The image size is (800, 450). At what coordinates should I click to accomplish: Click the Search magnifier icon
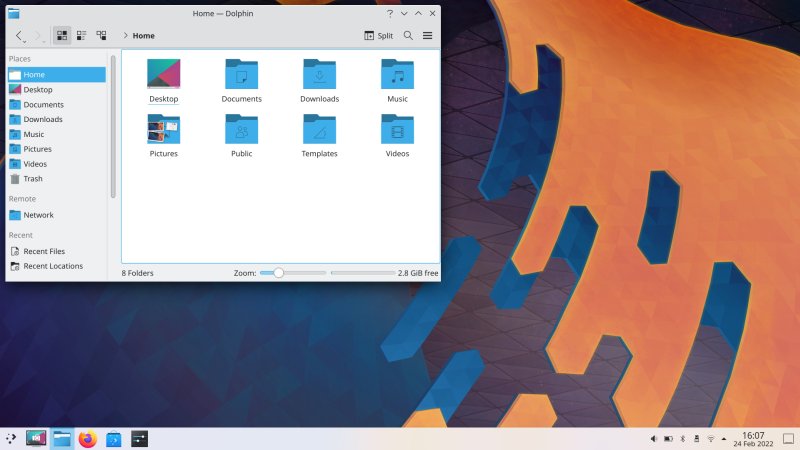tap(408, 35)
